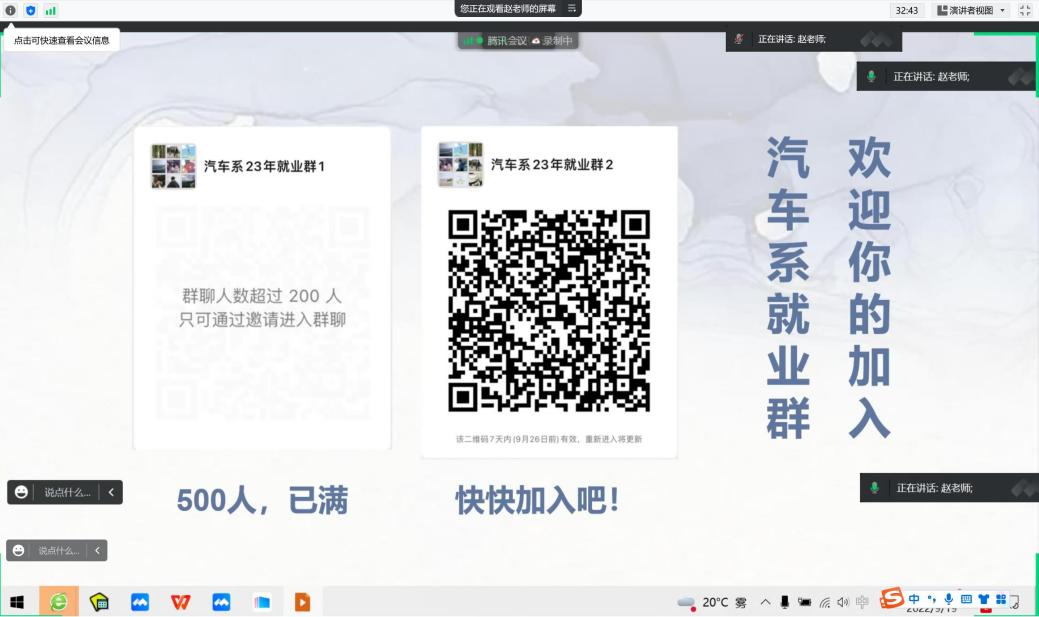The image size is (1039, 617).
Task: Open Wi-Fi network settings in tray
Action: 824,602
